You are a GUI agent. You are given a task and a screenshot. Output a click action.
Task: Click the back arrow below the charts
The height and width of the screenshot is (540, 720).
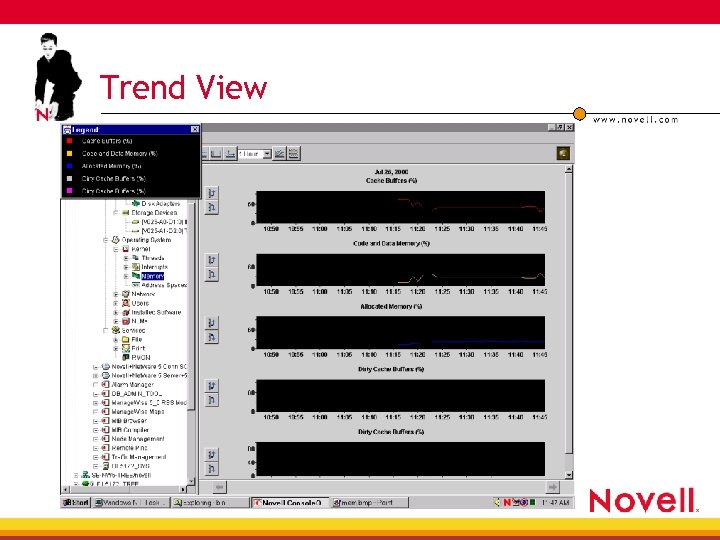coord(219,487)
